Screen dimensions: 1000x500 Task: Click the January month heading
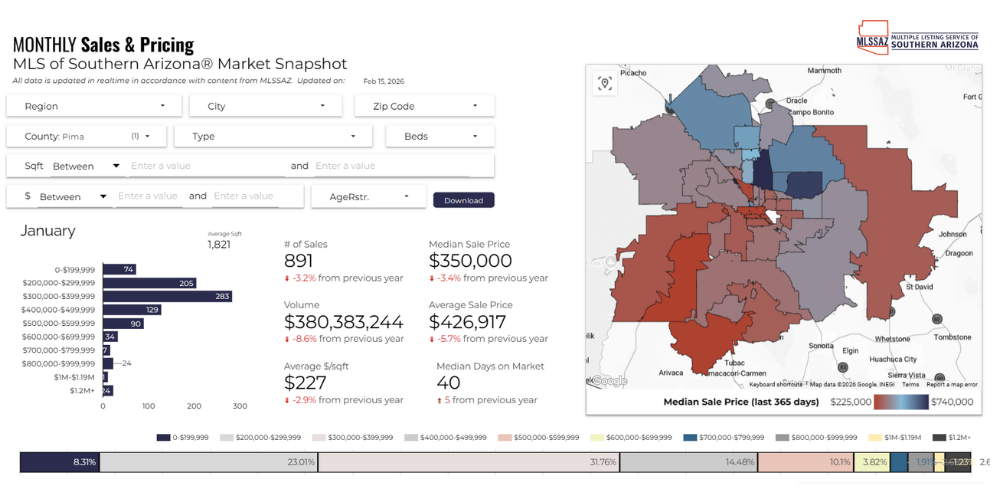[x=48, y=231]
